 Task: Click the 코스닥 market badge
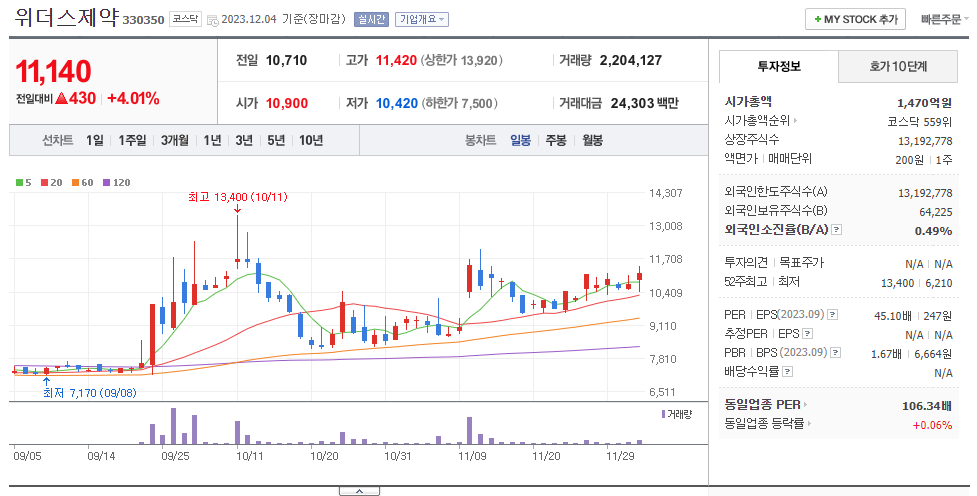click(x=185, y=19)
